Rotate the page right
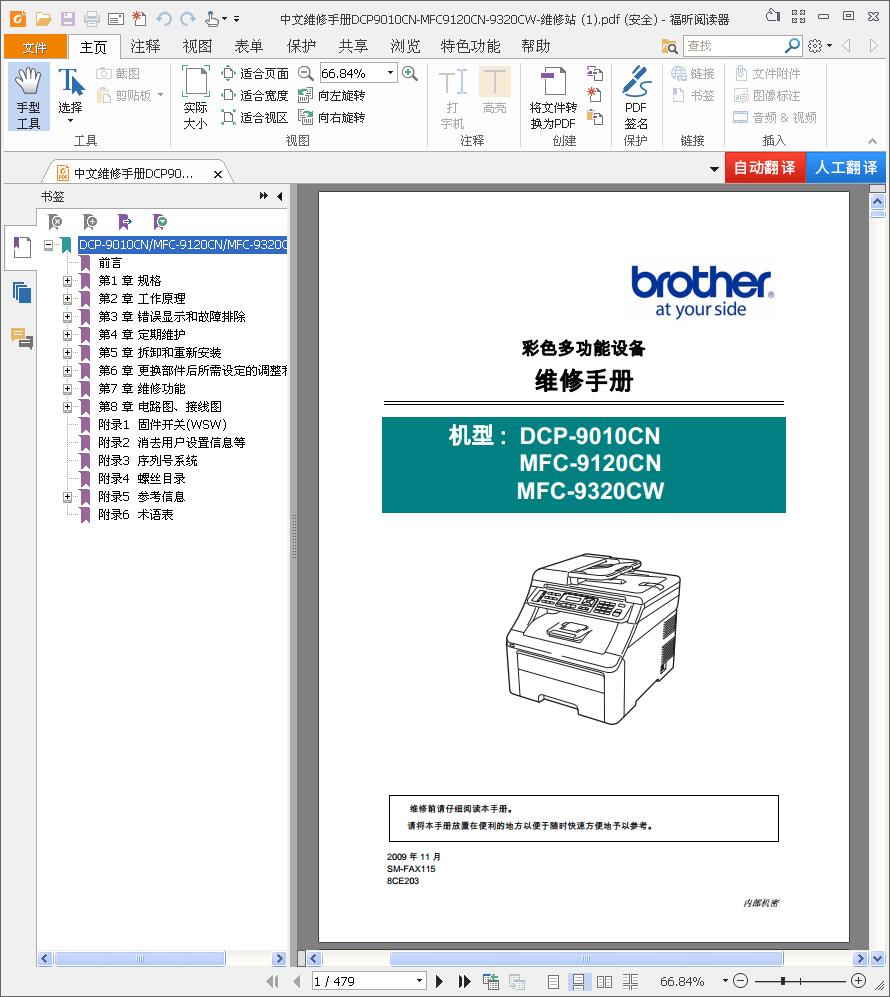This screenshot has height=997, width=890. pyautogui.click(x=332, y=118)
